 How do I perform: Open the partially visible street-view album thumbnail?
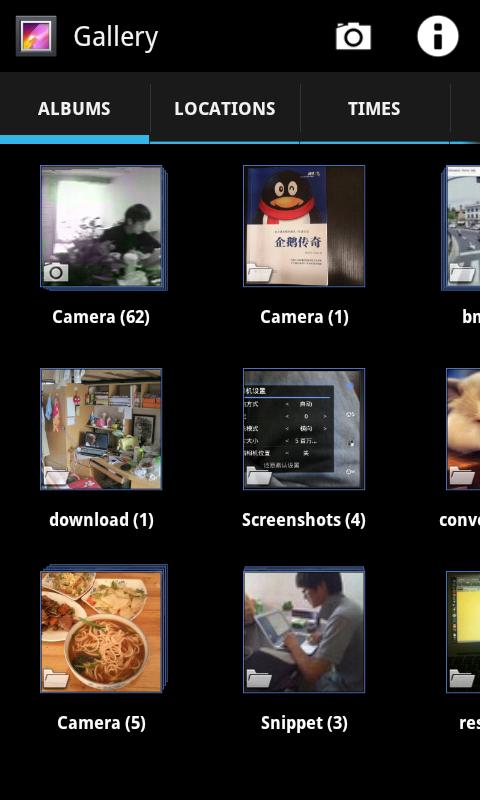461,228
